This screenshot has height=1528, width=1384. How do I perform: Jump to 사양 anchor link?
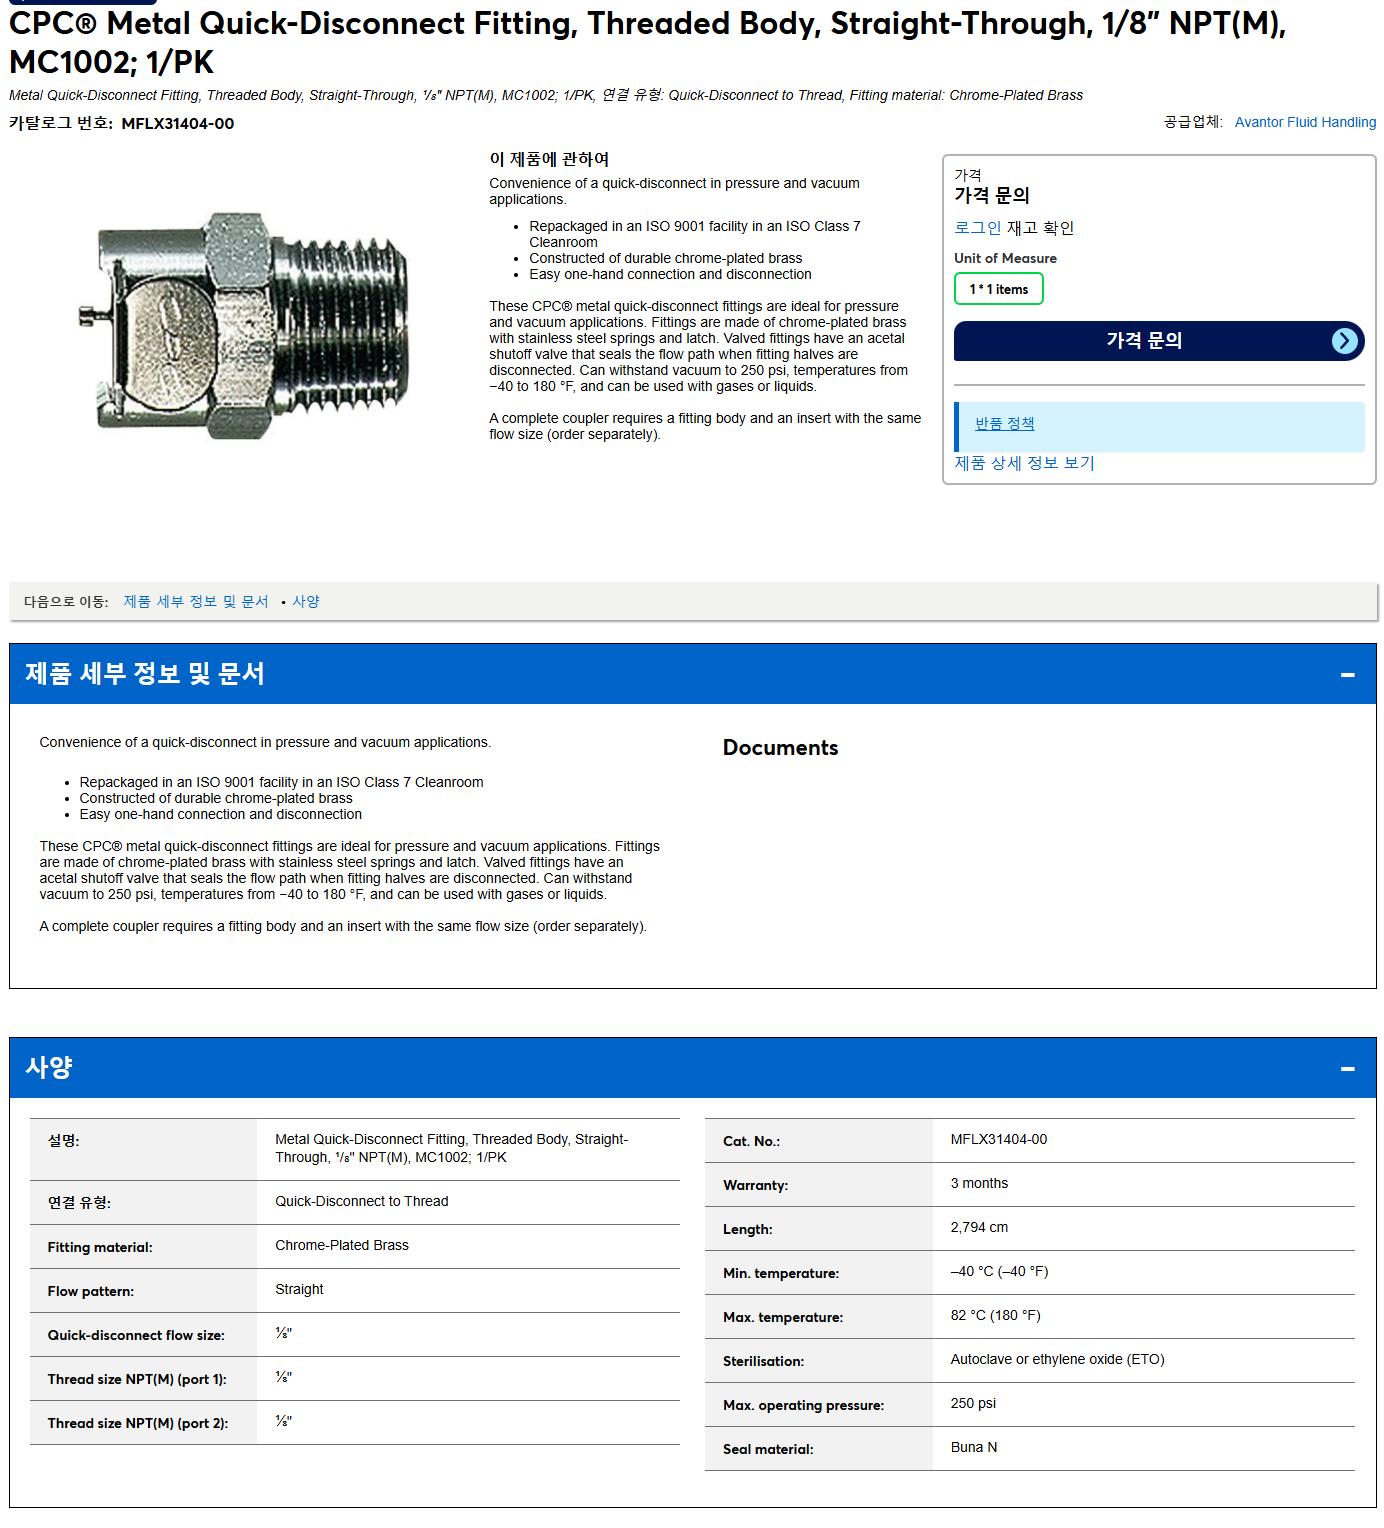(x=306, y=601)
